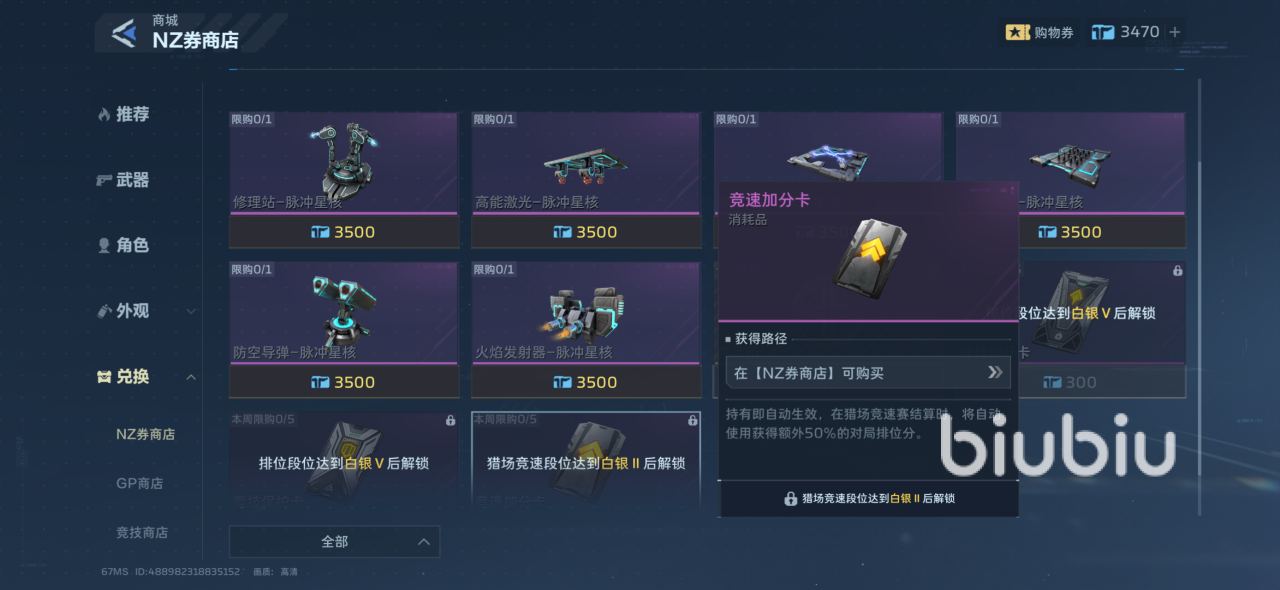Screen dimensions: 1280x590
Task: Go to the GP商店 sub-tab
Action: pos(140,483)
